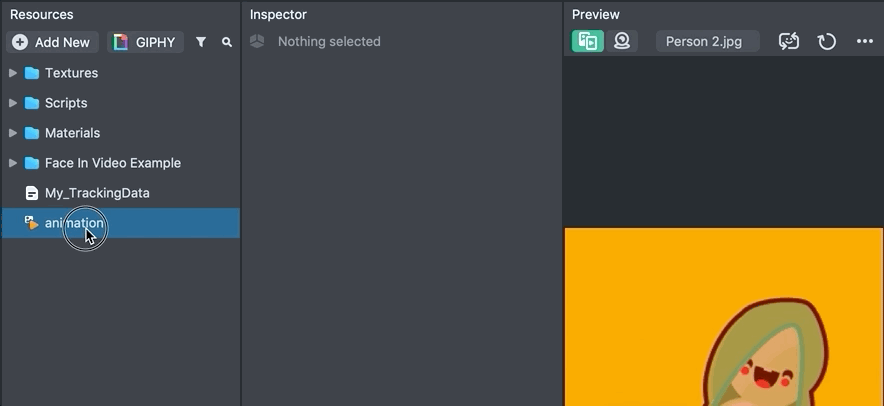Click the Add New resource button
Image resolution: width=884 pixels, height=406 pixels.
(52, 42)
